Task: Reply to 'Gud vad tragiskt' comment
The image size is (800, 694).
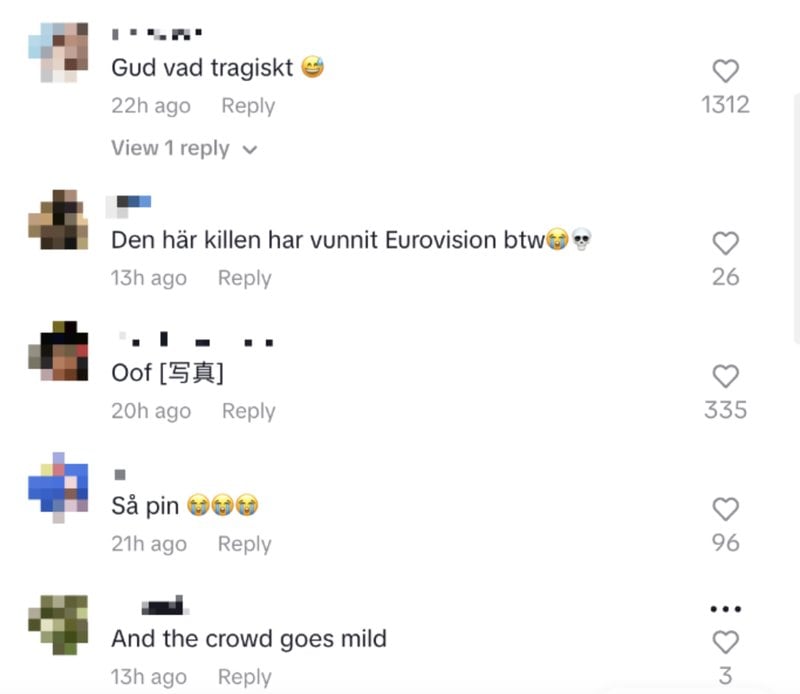Action: click(248, 106)
